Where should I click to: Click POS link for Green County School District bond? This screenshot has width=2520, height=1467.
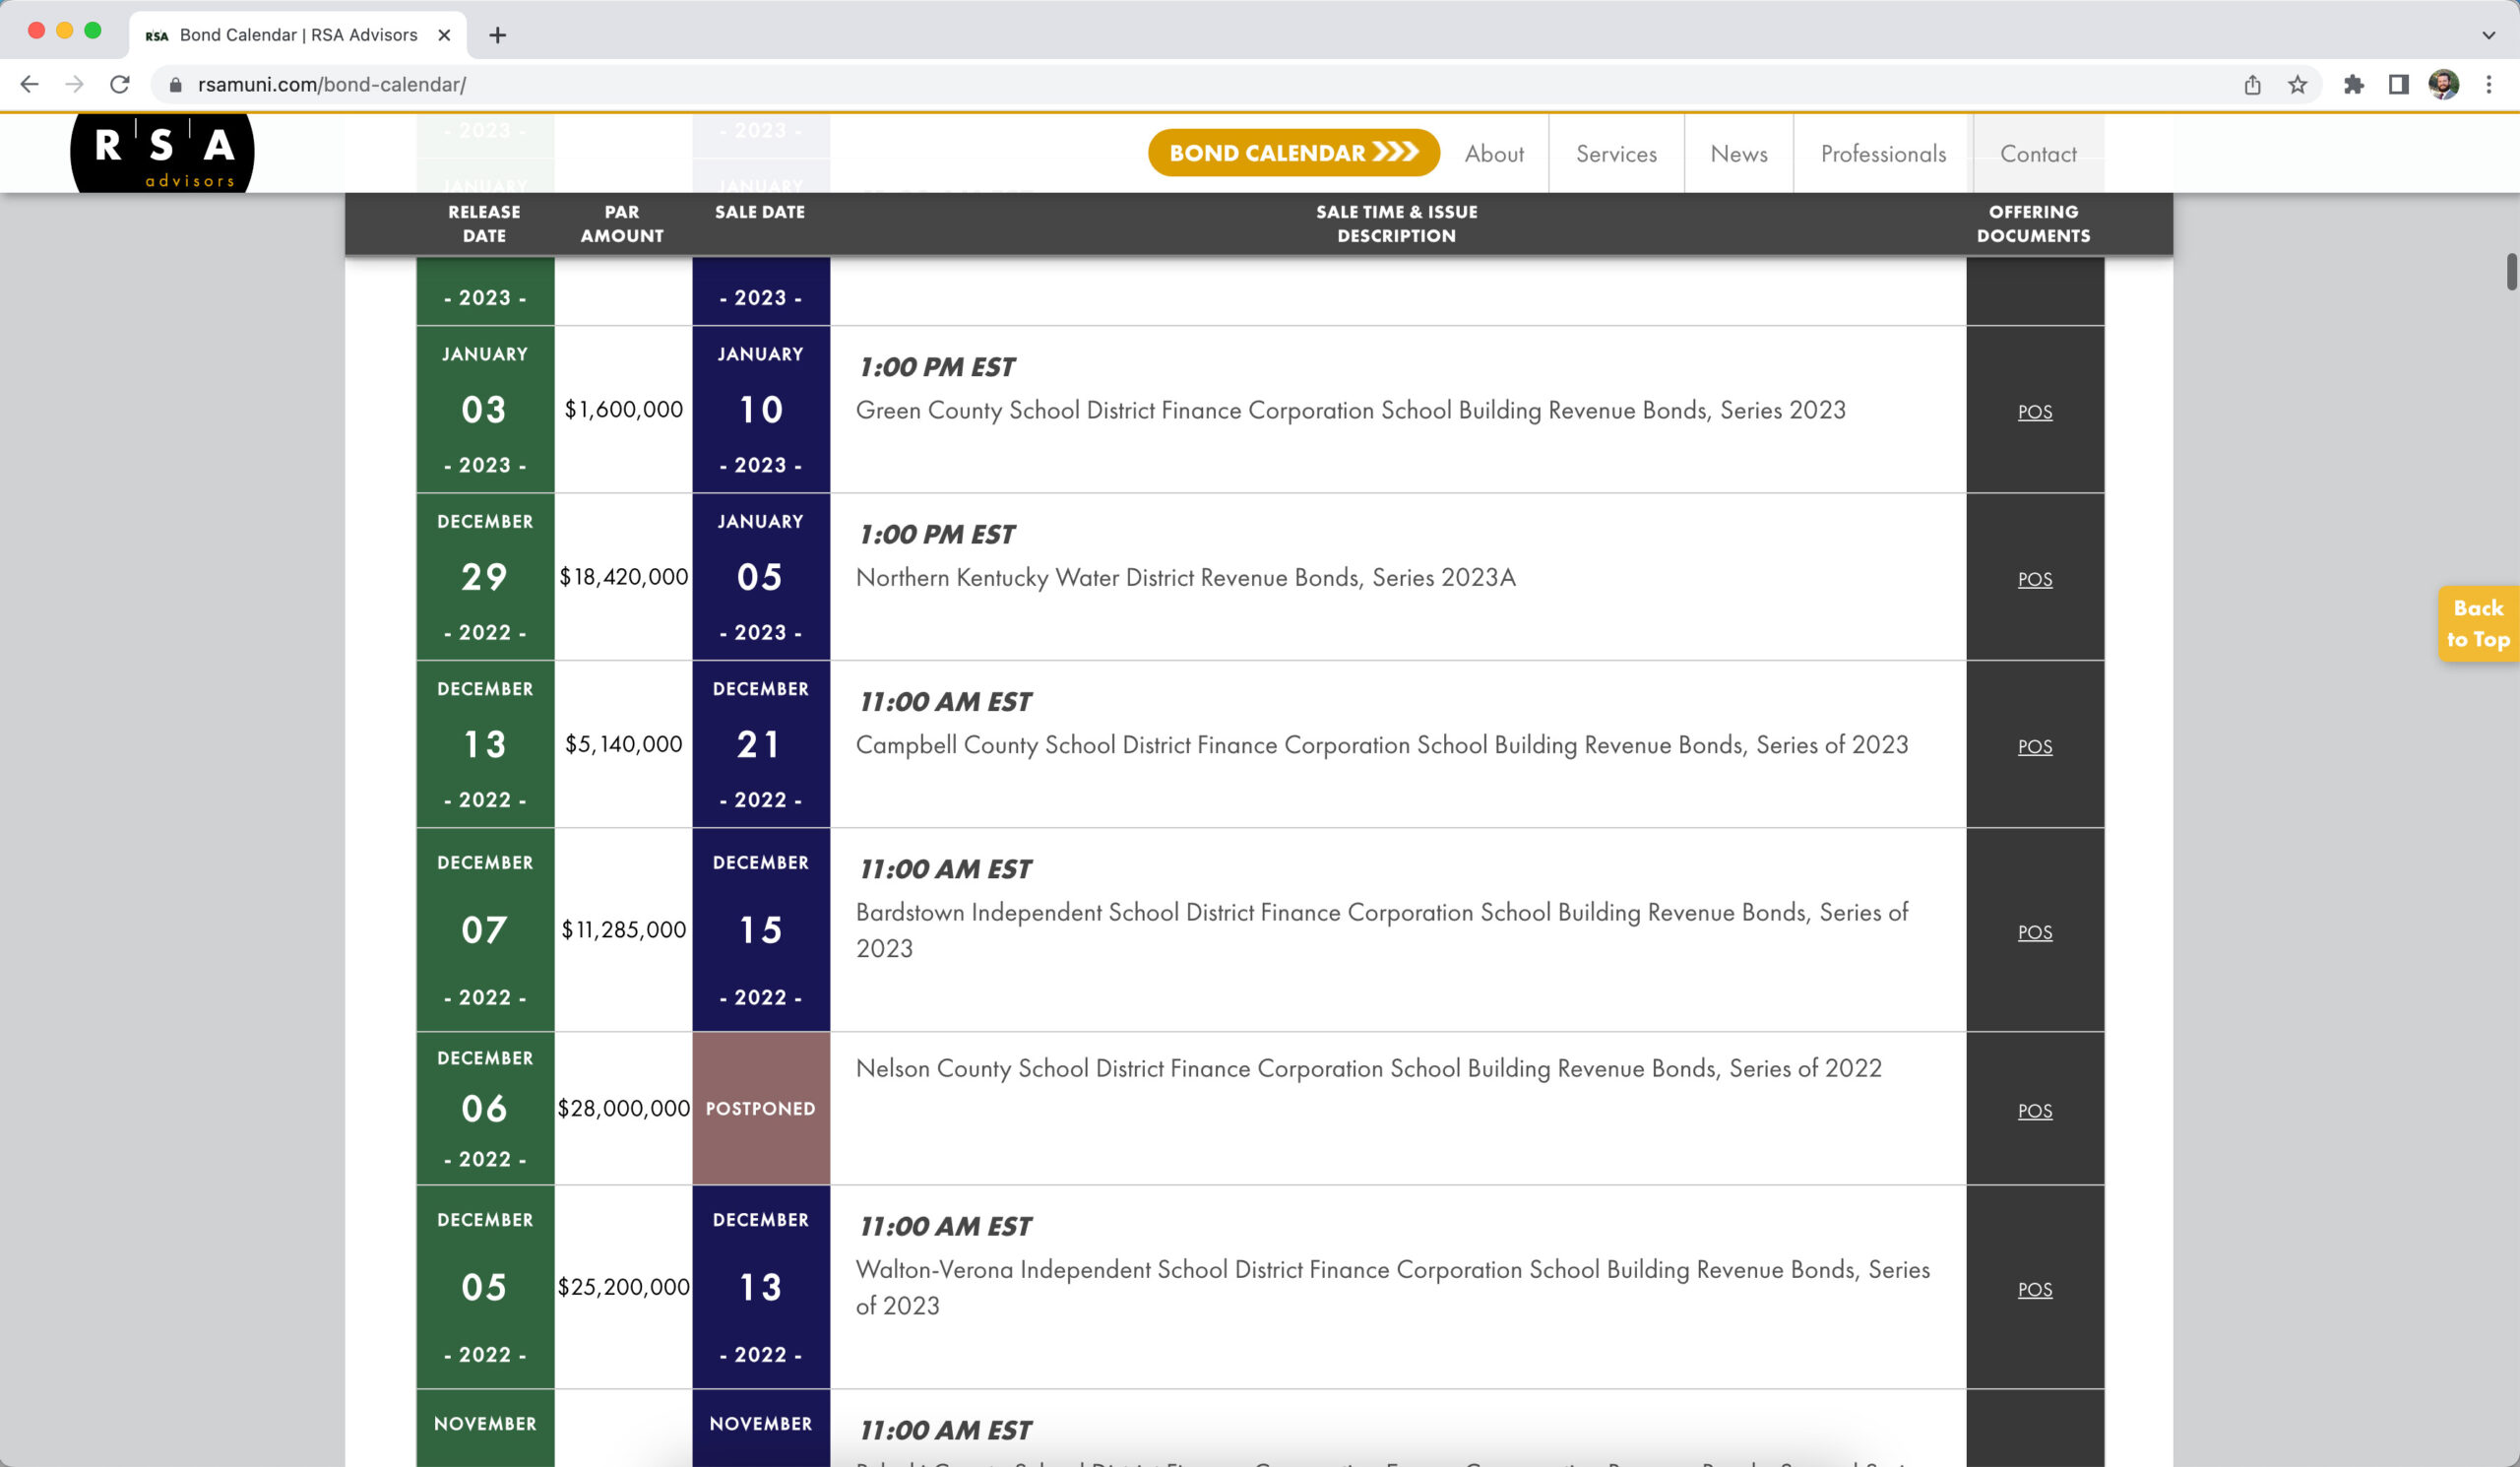2035,411
